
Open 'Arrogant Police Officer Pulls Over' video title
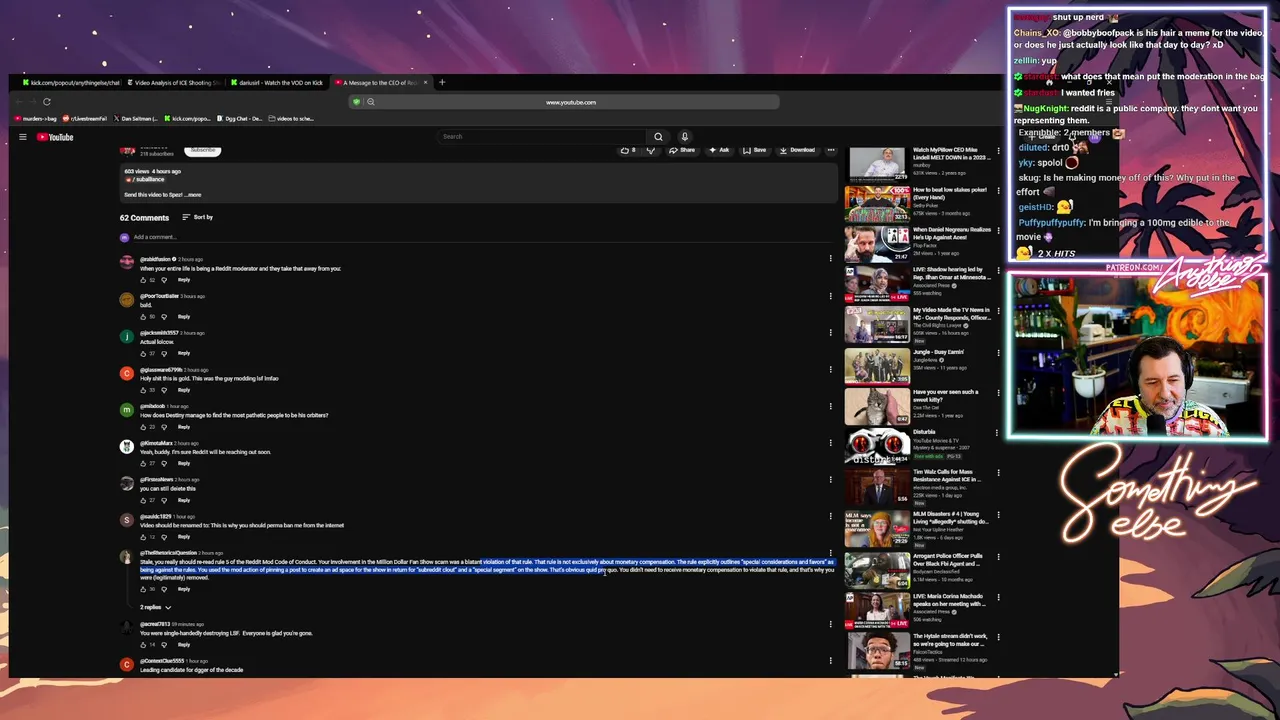point(948,560)
